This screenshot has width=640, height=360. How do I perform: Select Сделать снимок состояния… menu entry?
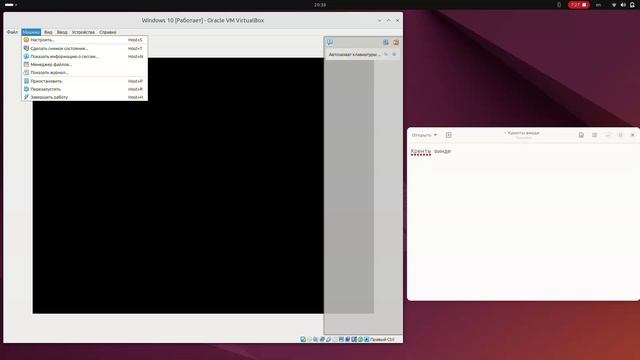point(84,48)
